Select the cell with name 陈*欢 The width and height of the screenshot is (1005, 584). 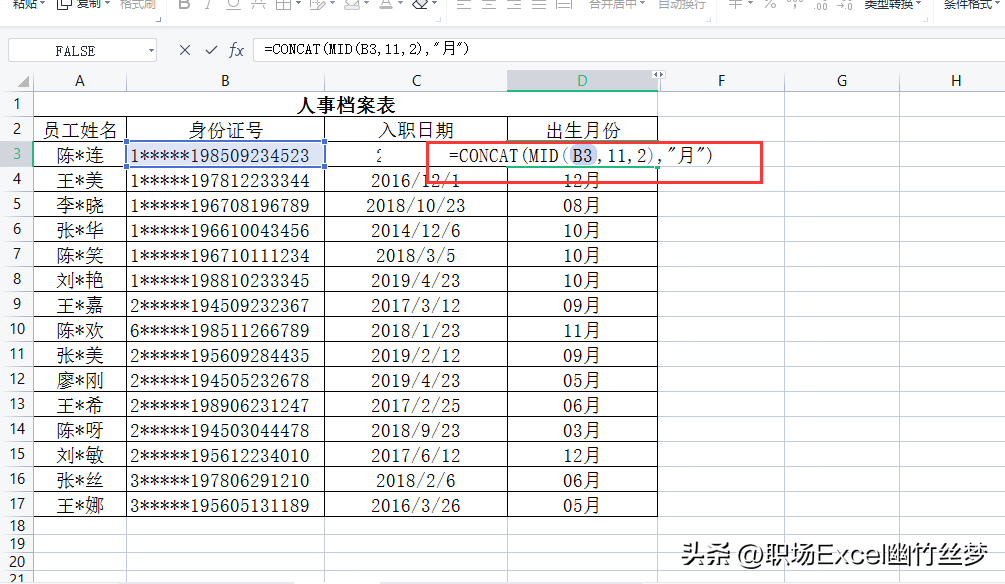(80, 330)
